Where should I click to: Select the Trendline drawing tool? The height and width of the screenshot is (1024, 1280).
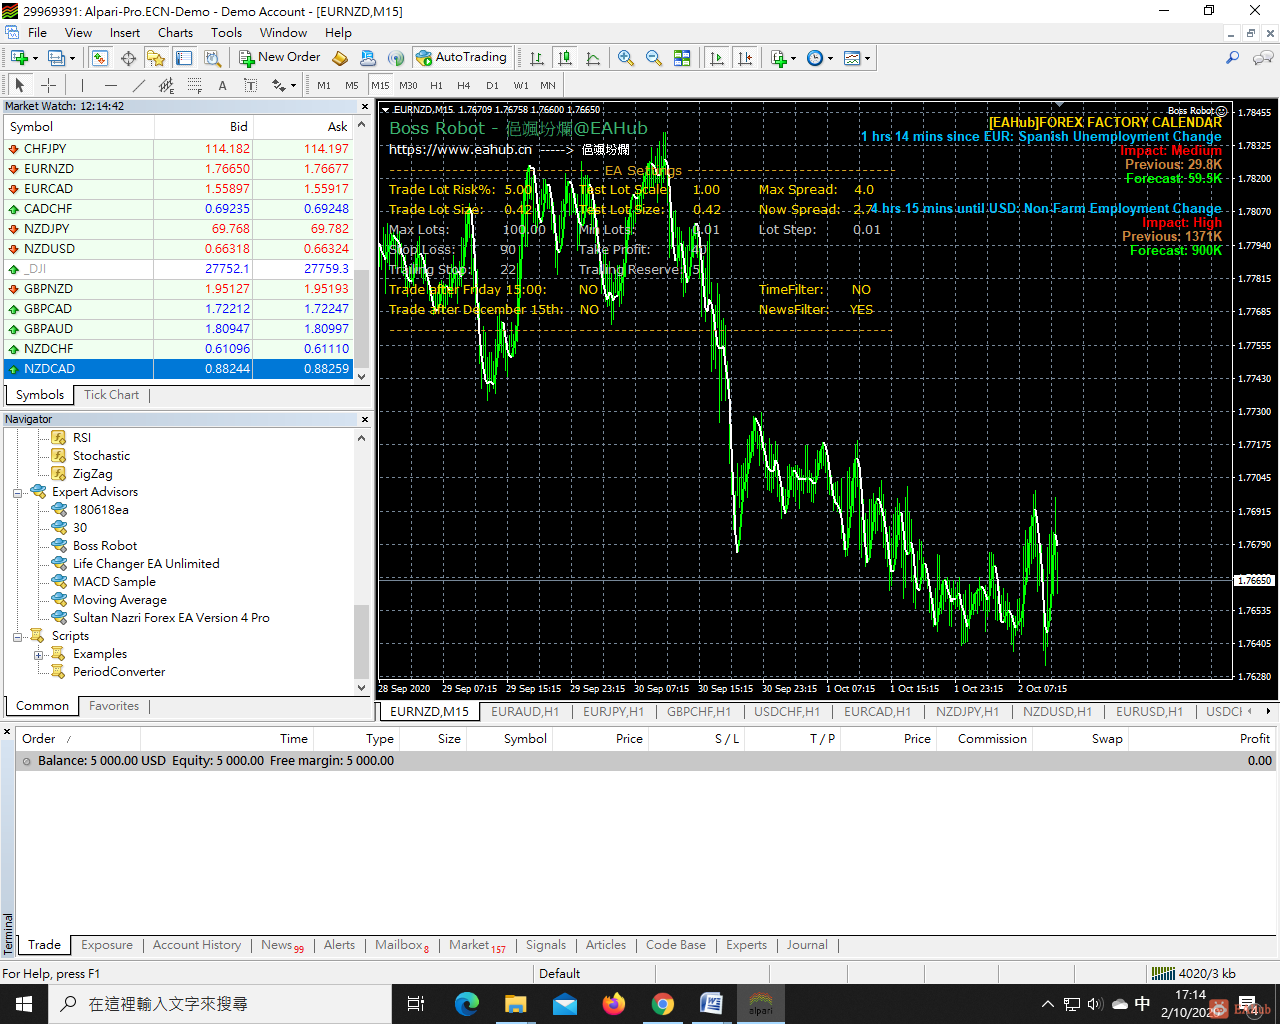(x=138, y=85)
